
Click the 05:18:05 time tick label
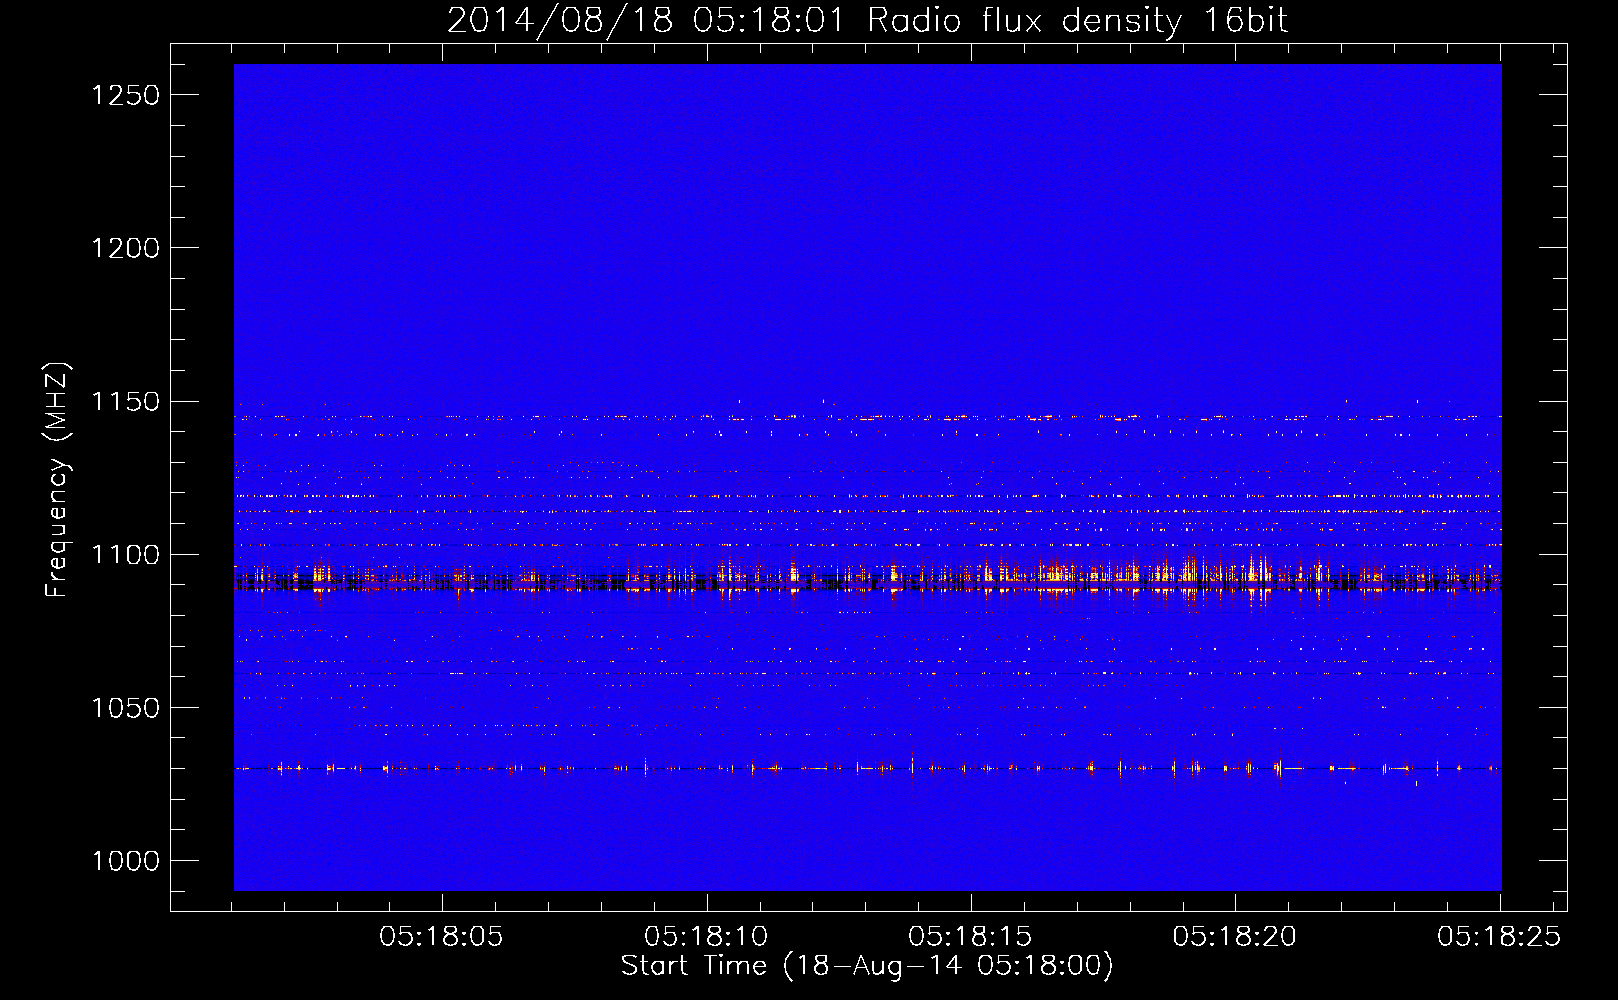pyautogui.click(x=441, y=937)
